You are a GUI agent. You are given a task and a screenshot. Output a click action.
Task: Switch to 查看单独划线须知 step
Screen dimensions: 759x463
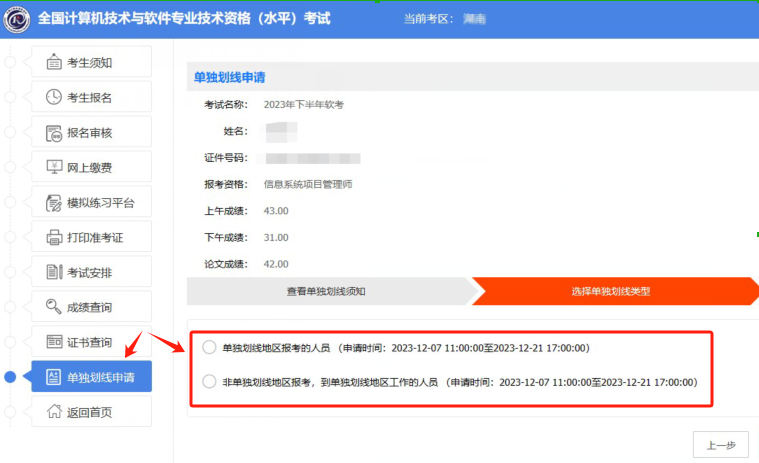click(x=327, y=291)
